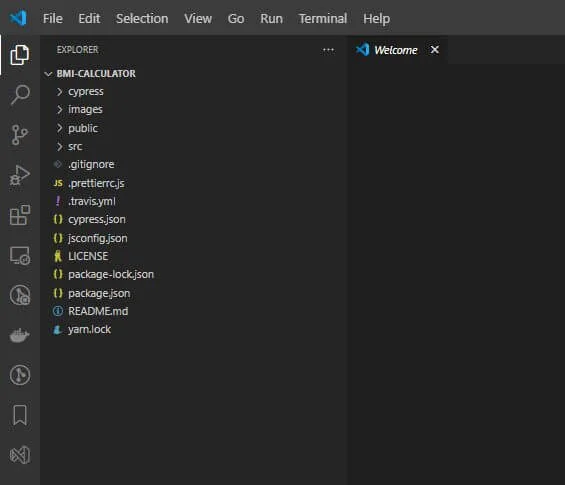
Task: Open the Extensions view
Action: click(20, 215)
